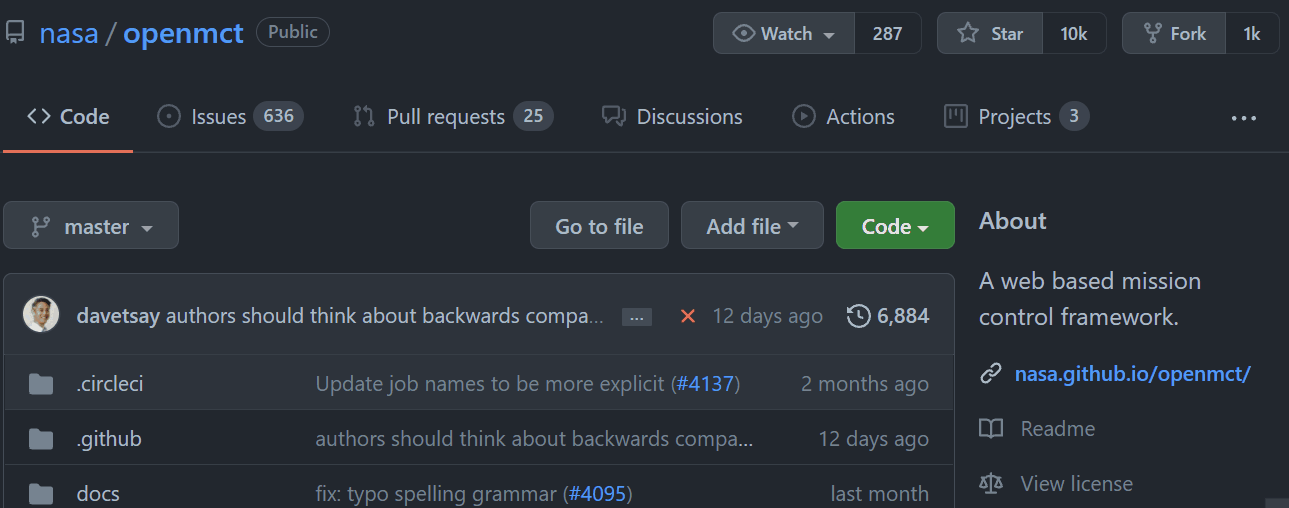Fork the openmct repository
This screenshot has width=1289, height=508.
(x=1174, y=33)
